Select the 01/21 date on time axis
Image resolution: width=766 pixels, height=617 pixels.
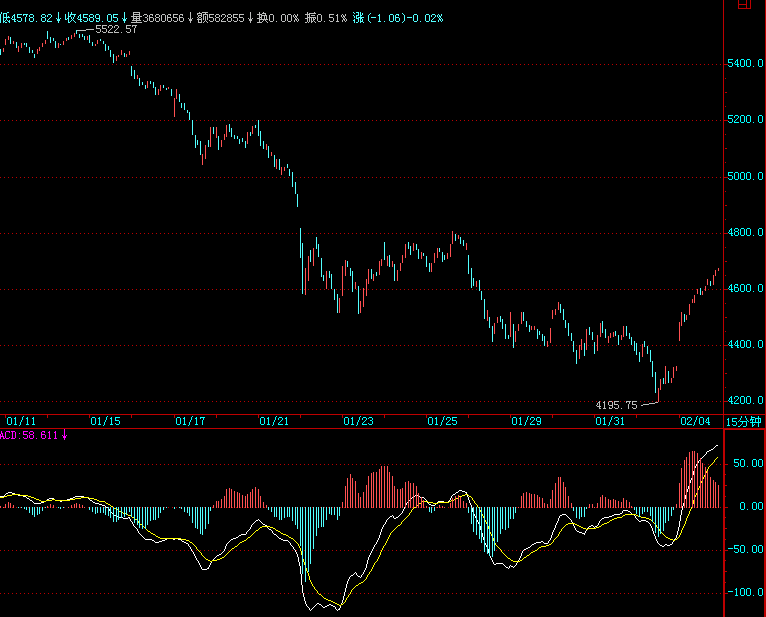[274, 421]
